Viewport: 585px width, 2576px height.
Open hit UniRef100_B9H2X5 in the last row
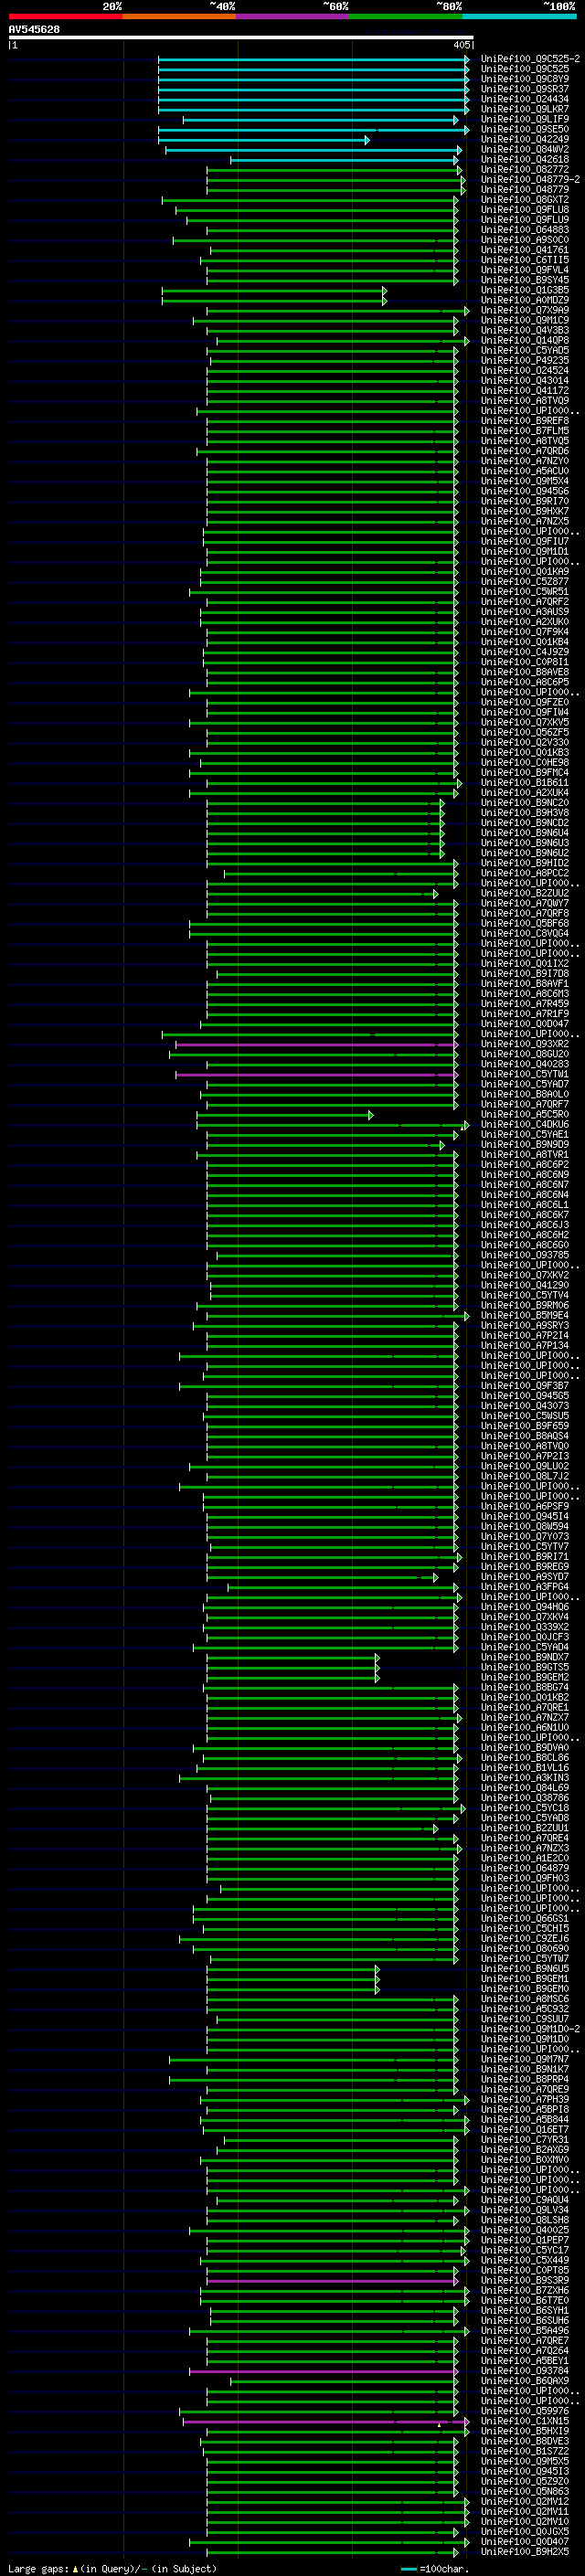(525, 2551)
